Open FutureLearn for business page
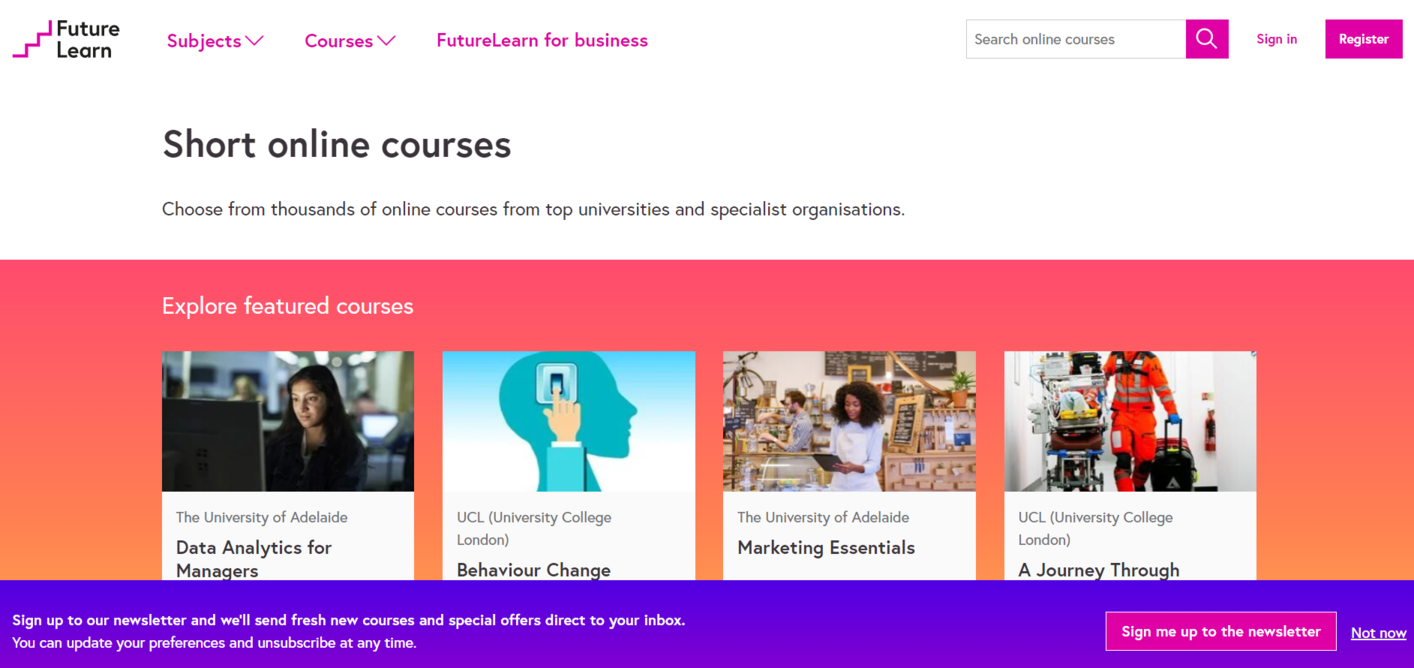The image size is (1414, 668). pyautogui.click(x=542, y=40)
